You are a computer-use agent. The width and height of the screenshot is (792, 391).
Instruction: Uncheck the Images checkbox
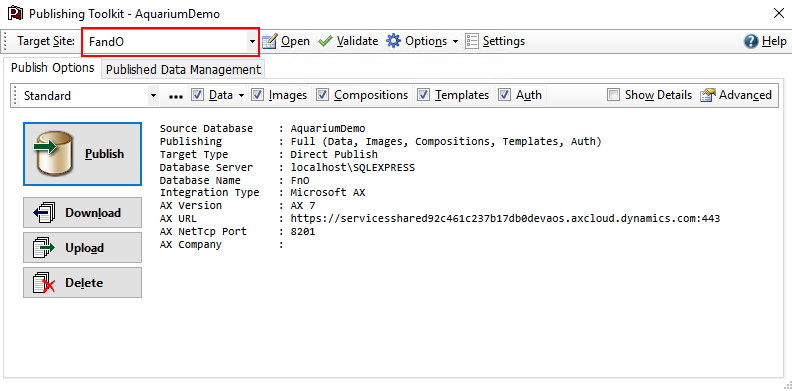[258, 95]
